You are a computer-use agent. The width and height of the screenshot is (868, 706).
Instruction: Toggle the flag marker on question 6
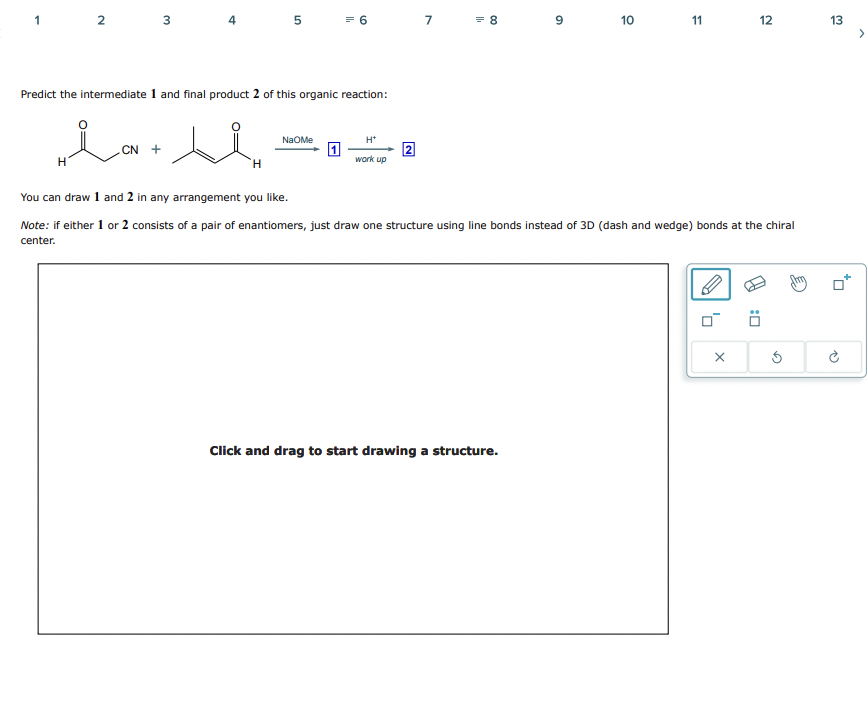pos(351,19)
